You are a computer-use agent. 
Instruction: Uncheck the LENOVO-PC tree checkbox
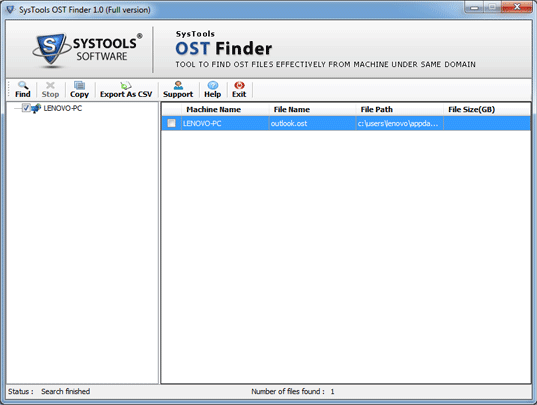click(x=26, y=108)
